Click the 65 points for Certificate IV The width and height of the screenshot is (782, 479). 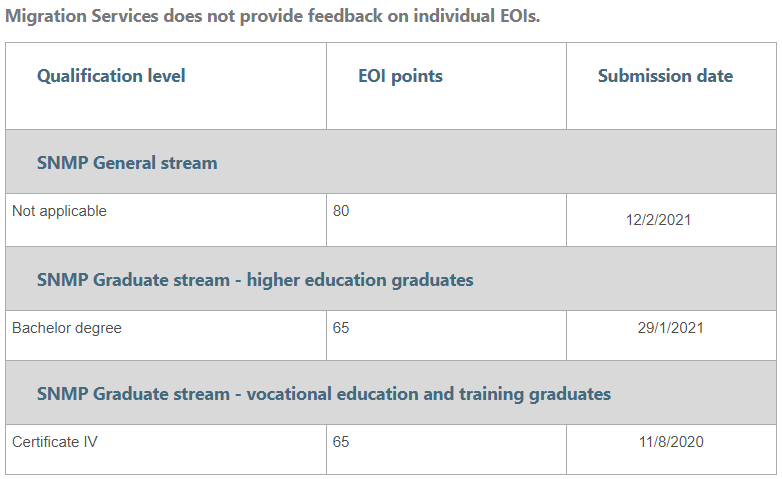(x=341, y=442)
